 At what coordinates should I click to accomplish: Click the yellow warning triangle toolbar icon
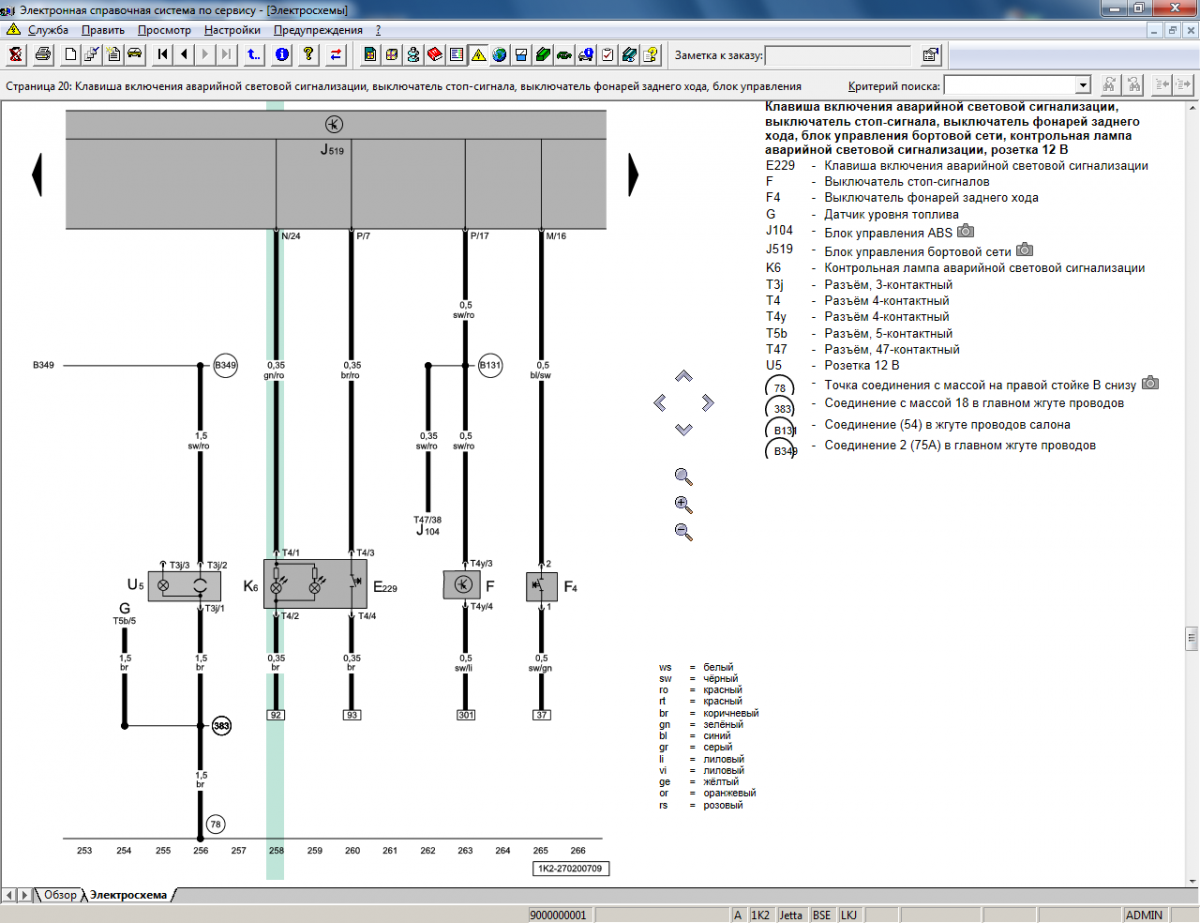click(x=478, y=54)
